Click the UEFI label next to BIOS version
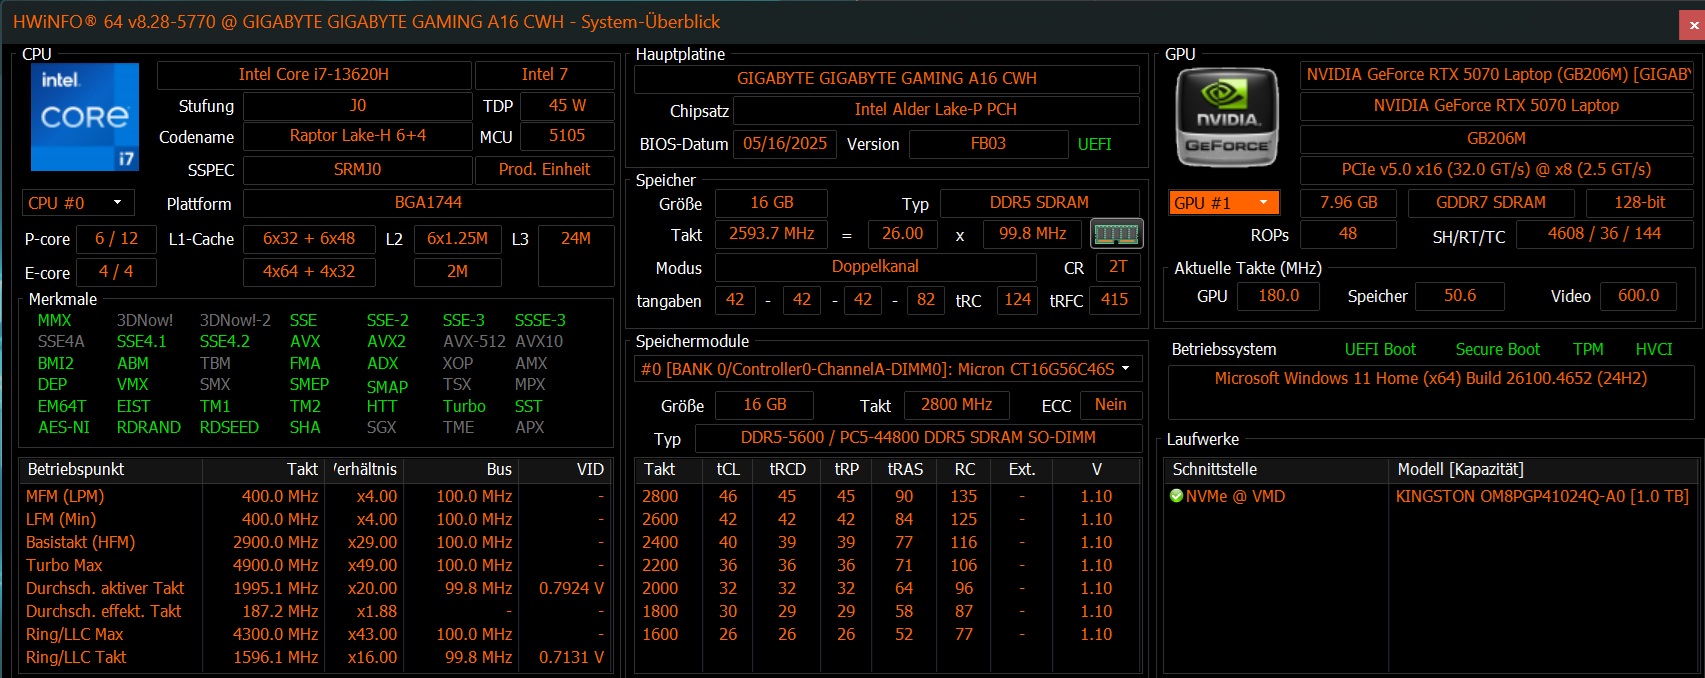Screen dimensions: 1705x678 (x=1095, y=145)
